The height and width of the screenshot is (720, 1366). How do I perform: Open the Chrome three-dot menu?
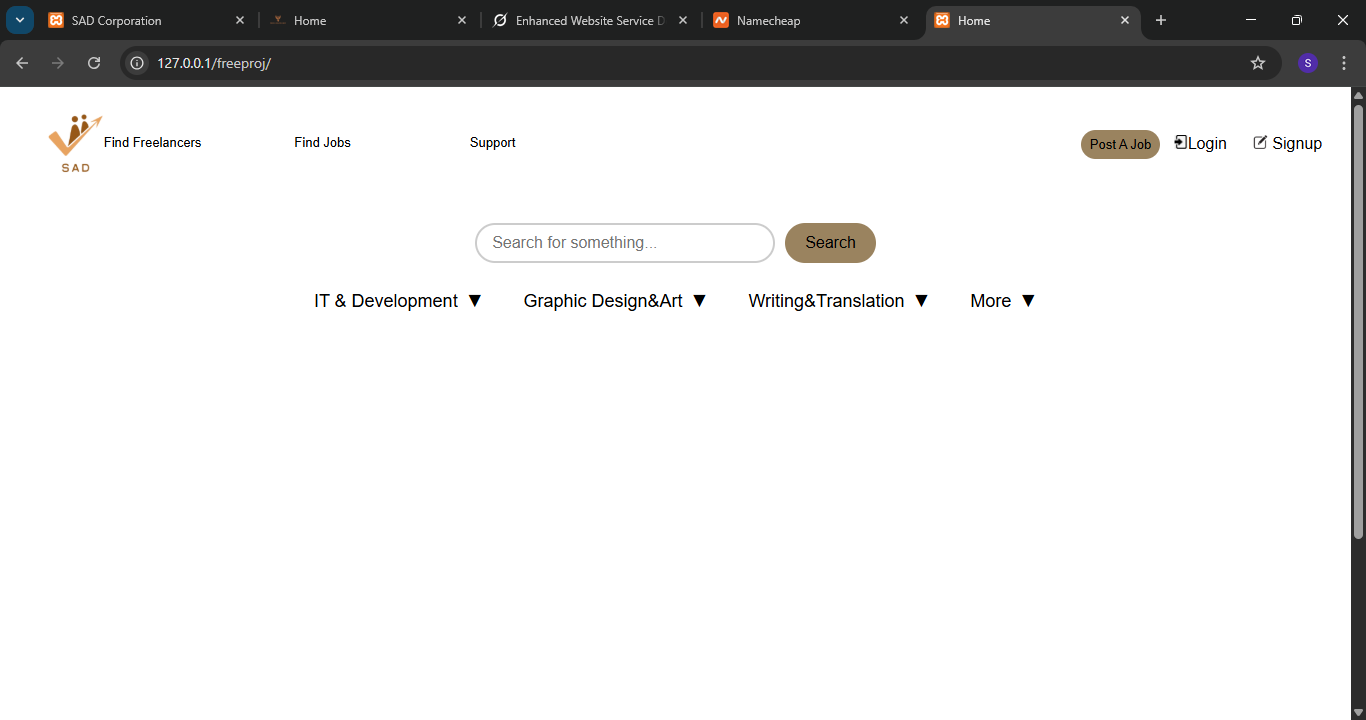coord(1344,63)
